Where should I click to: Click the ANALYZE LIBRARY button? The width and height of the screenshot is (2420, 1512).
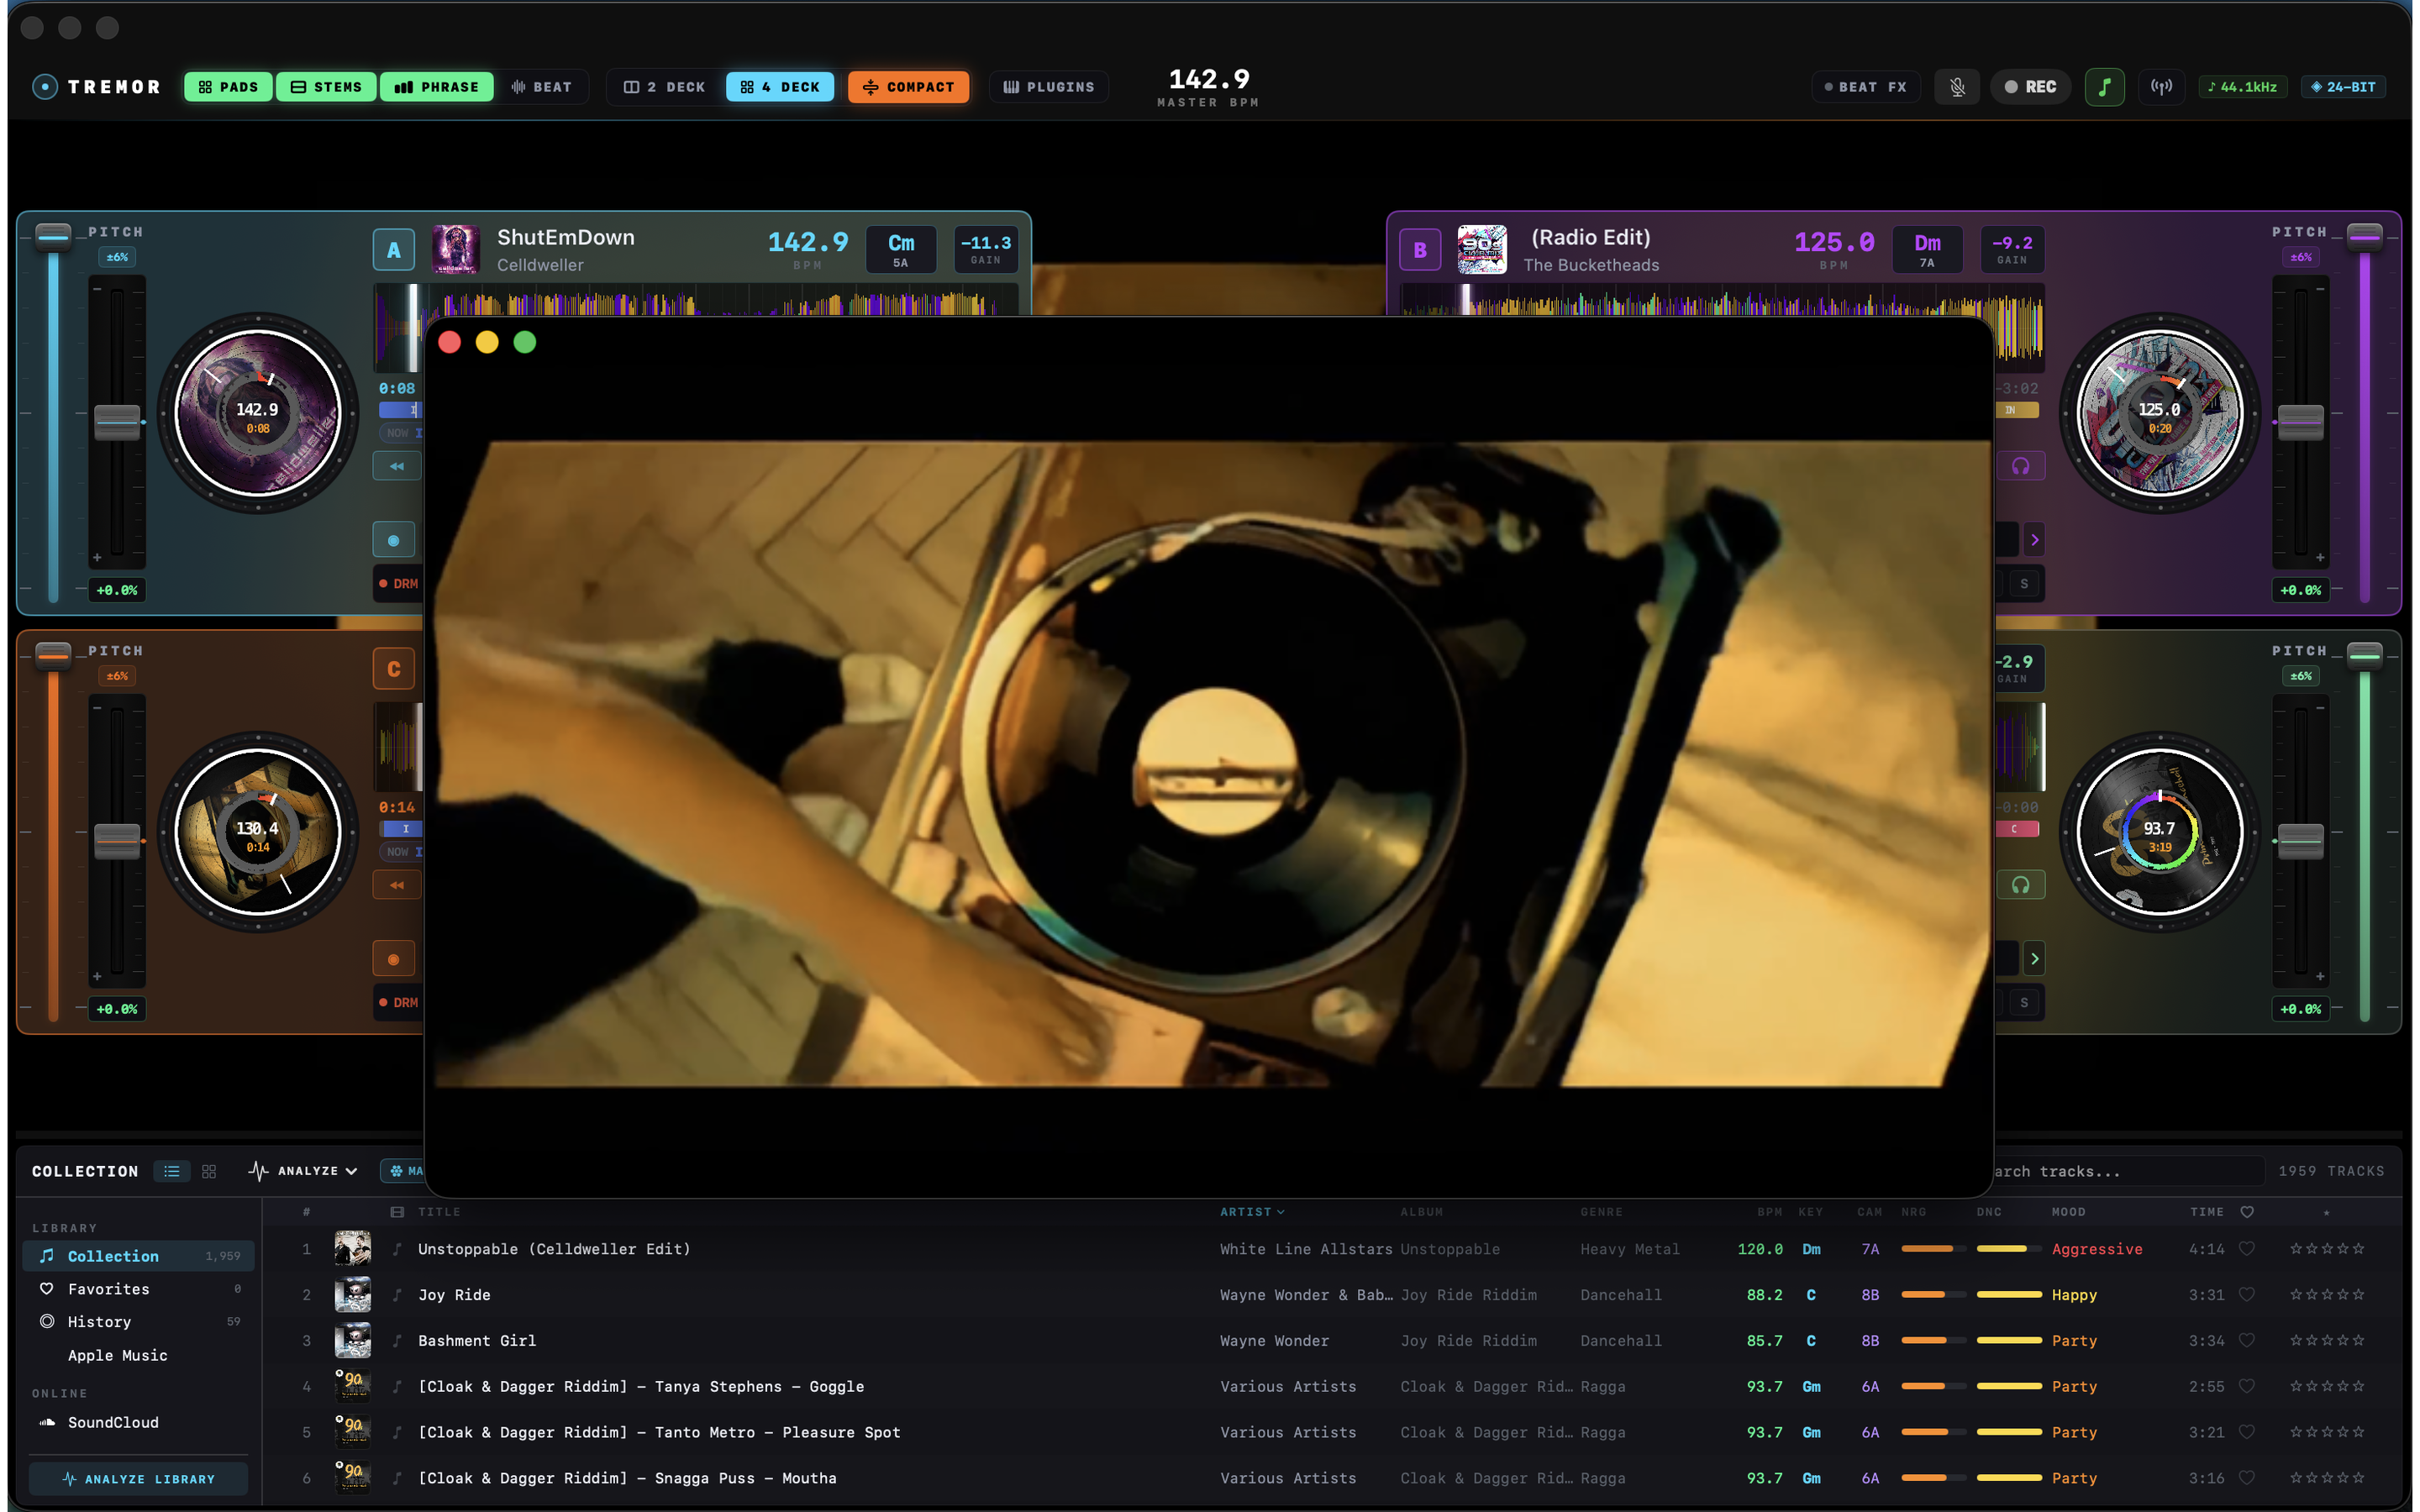pyautogui.click(x=138, y=1479)
